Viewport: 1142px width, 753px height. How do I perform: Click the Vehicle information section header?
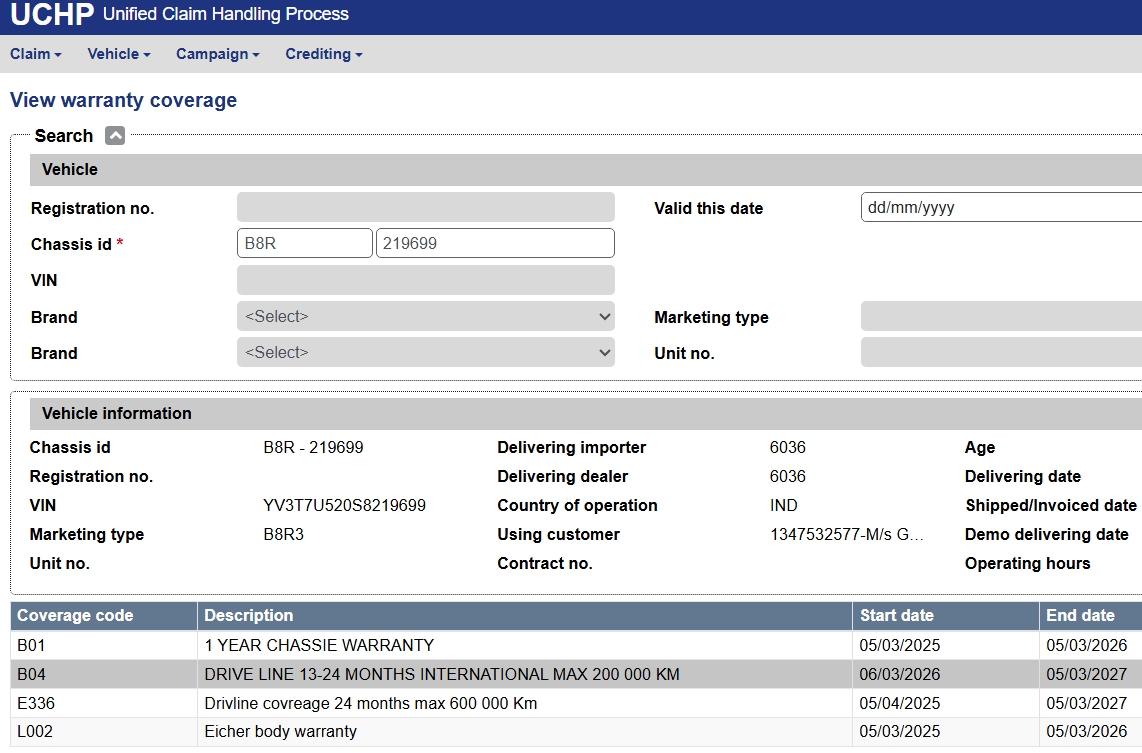117,414
